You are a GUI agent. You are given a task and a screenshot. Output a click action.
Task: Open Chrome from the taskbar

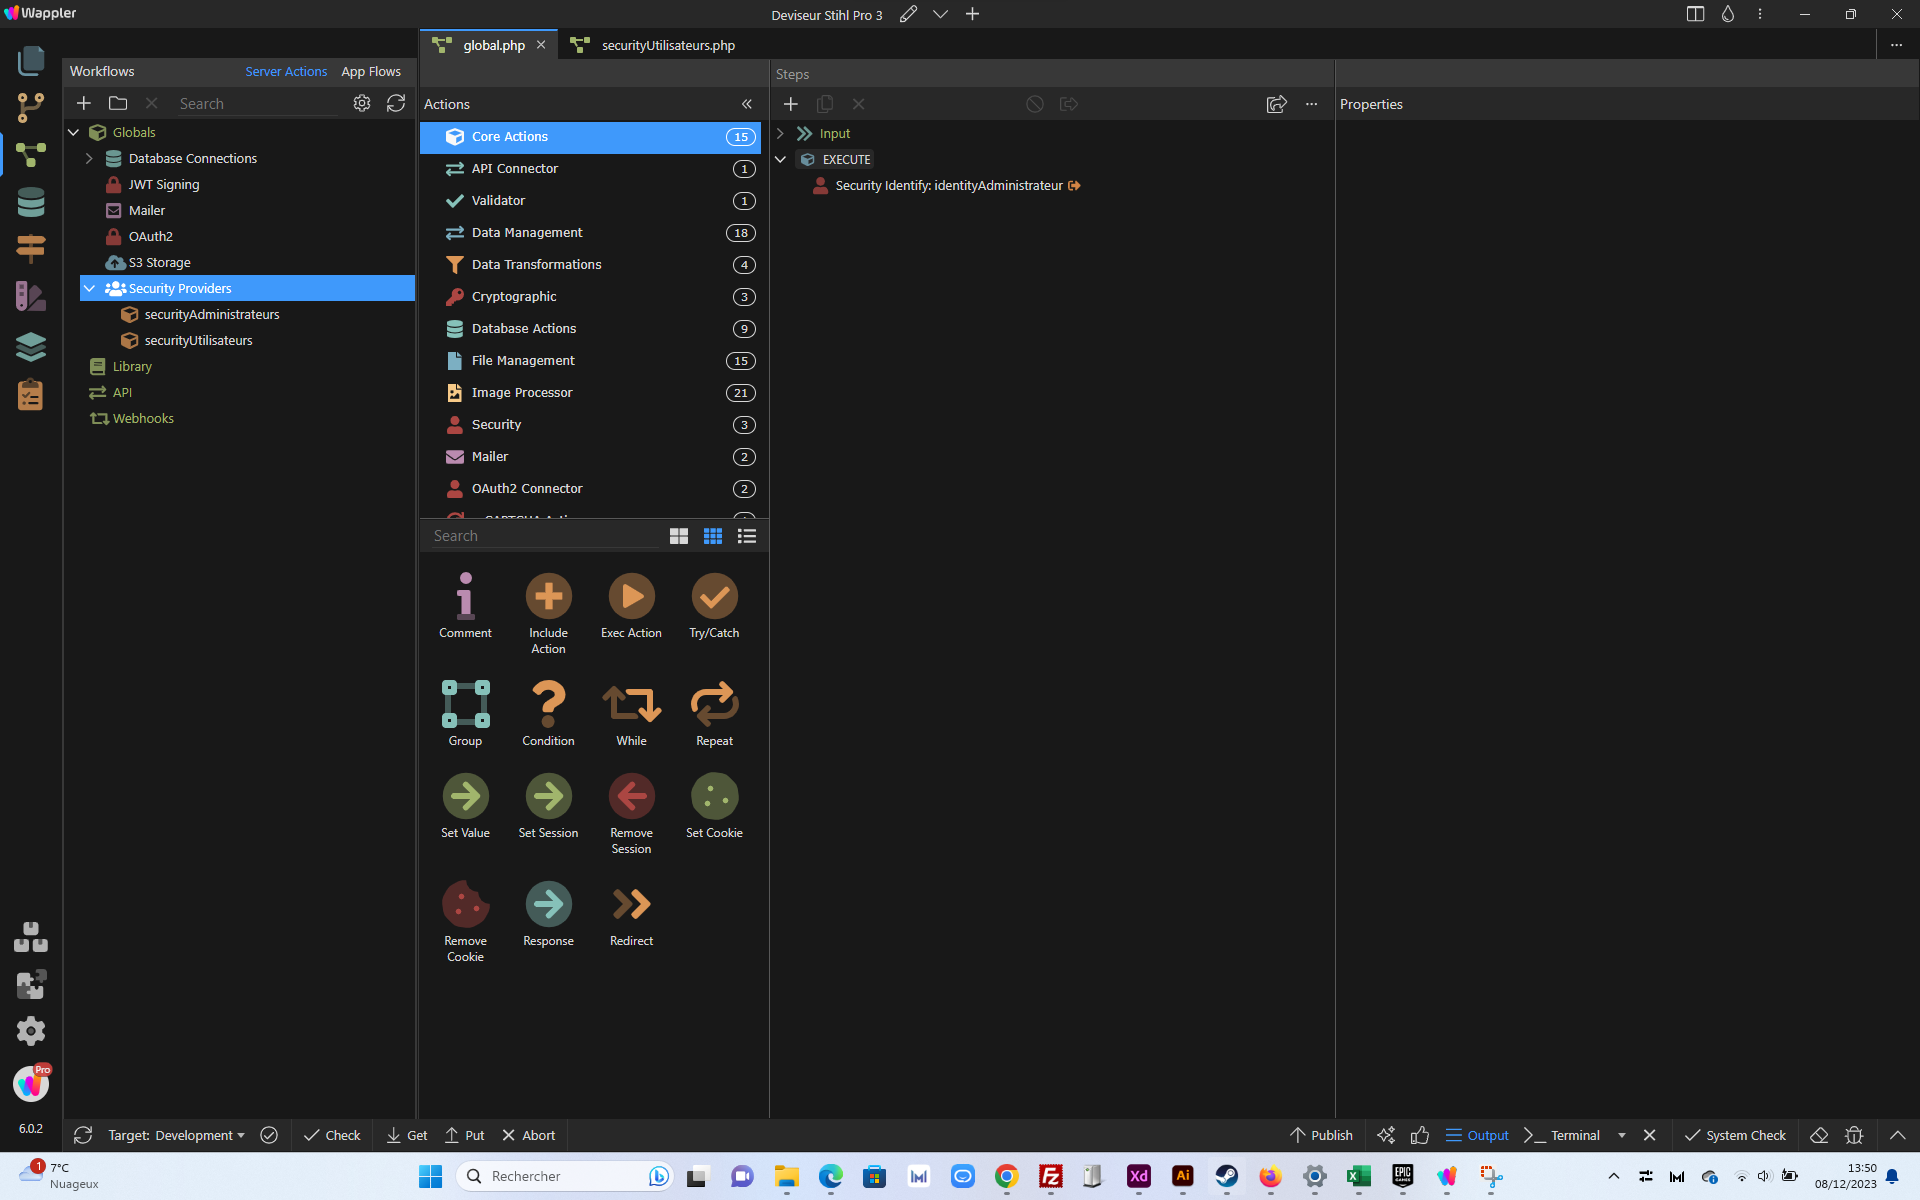tap(1007, 1176)
